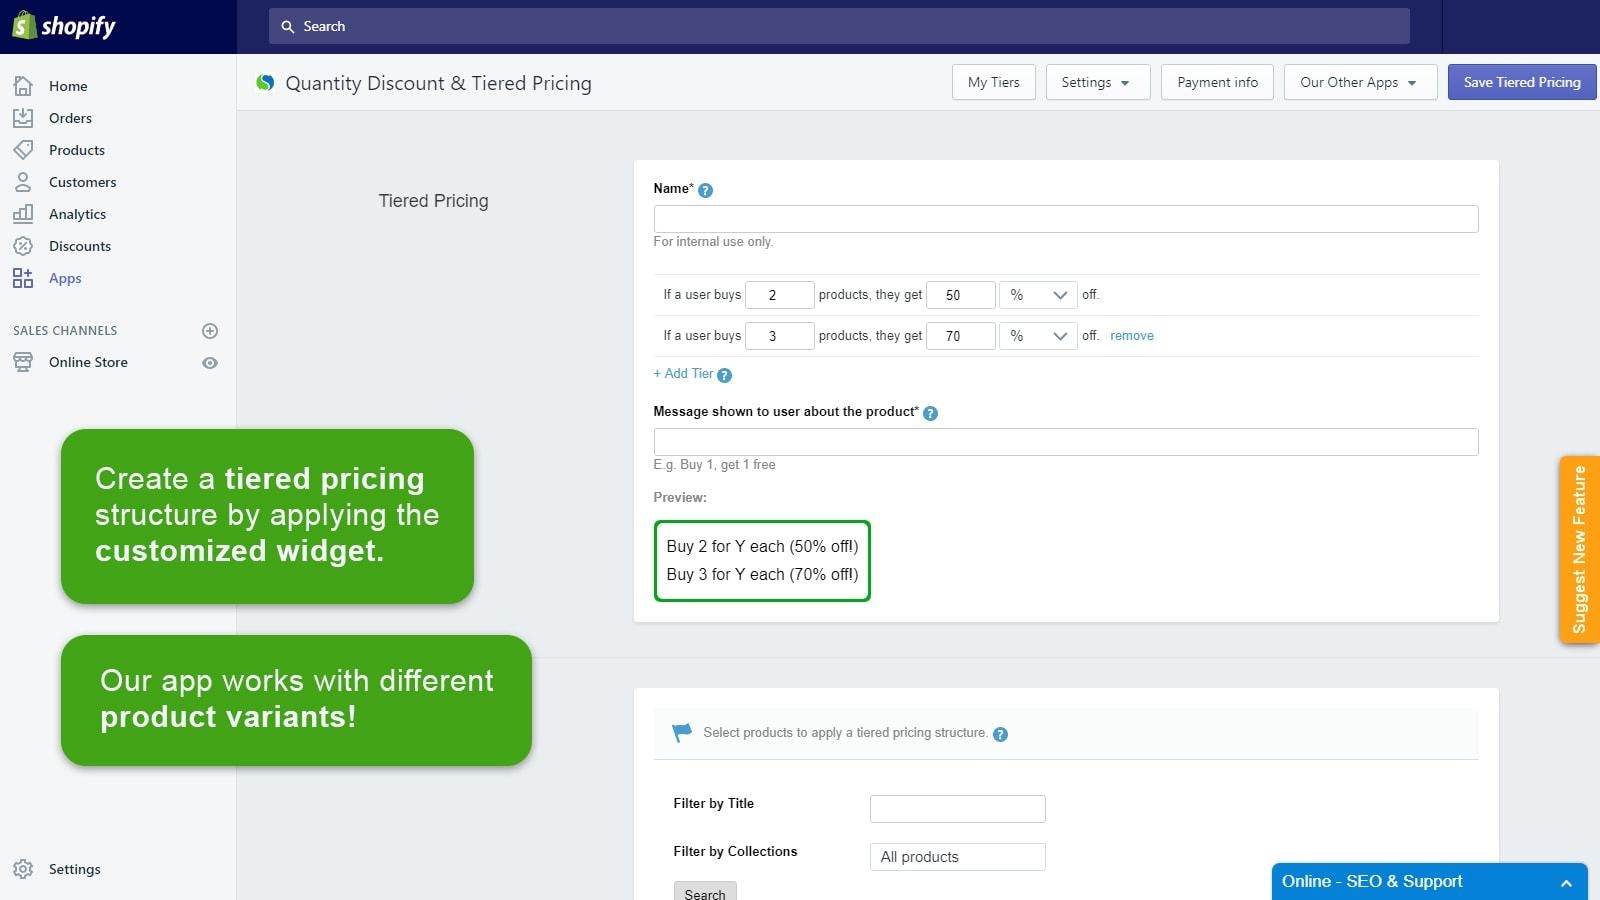Click the Apps grid icon
This screenshot has width=1600, height=900.
point(23,278)
